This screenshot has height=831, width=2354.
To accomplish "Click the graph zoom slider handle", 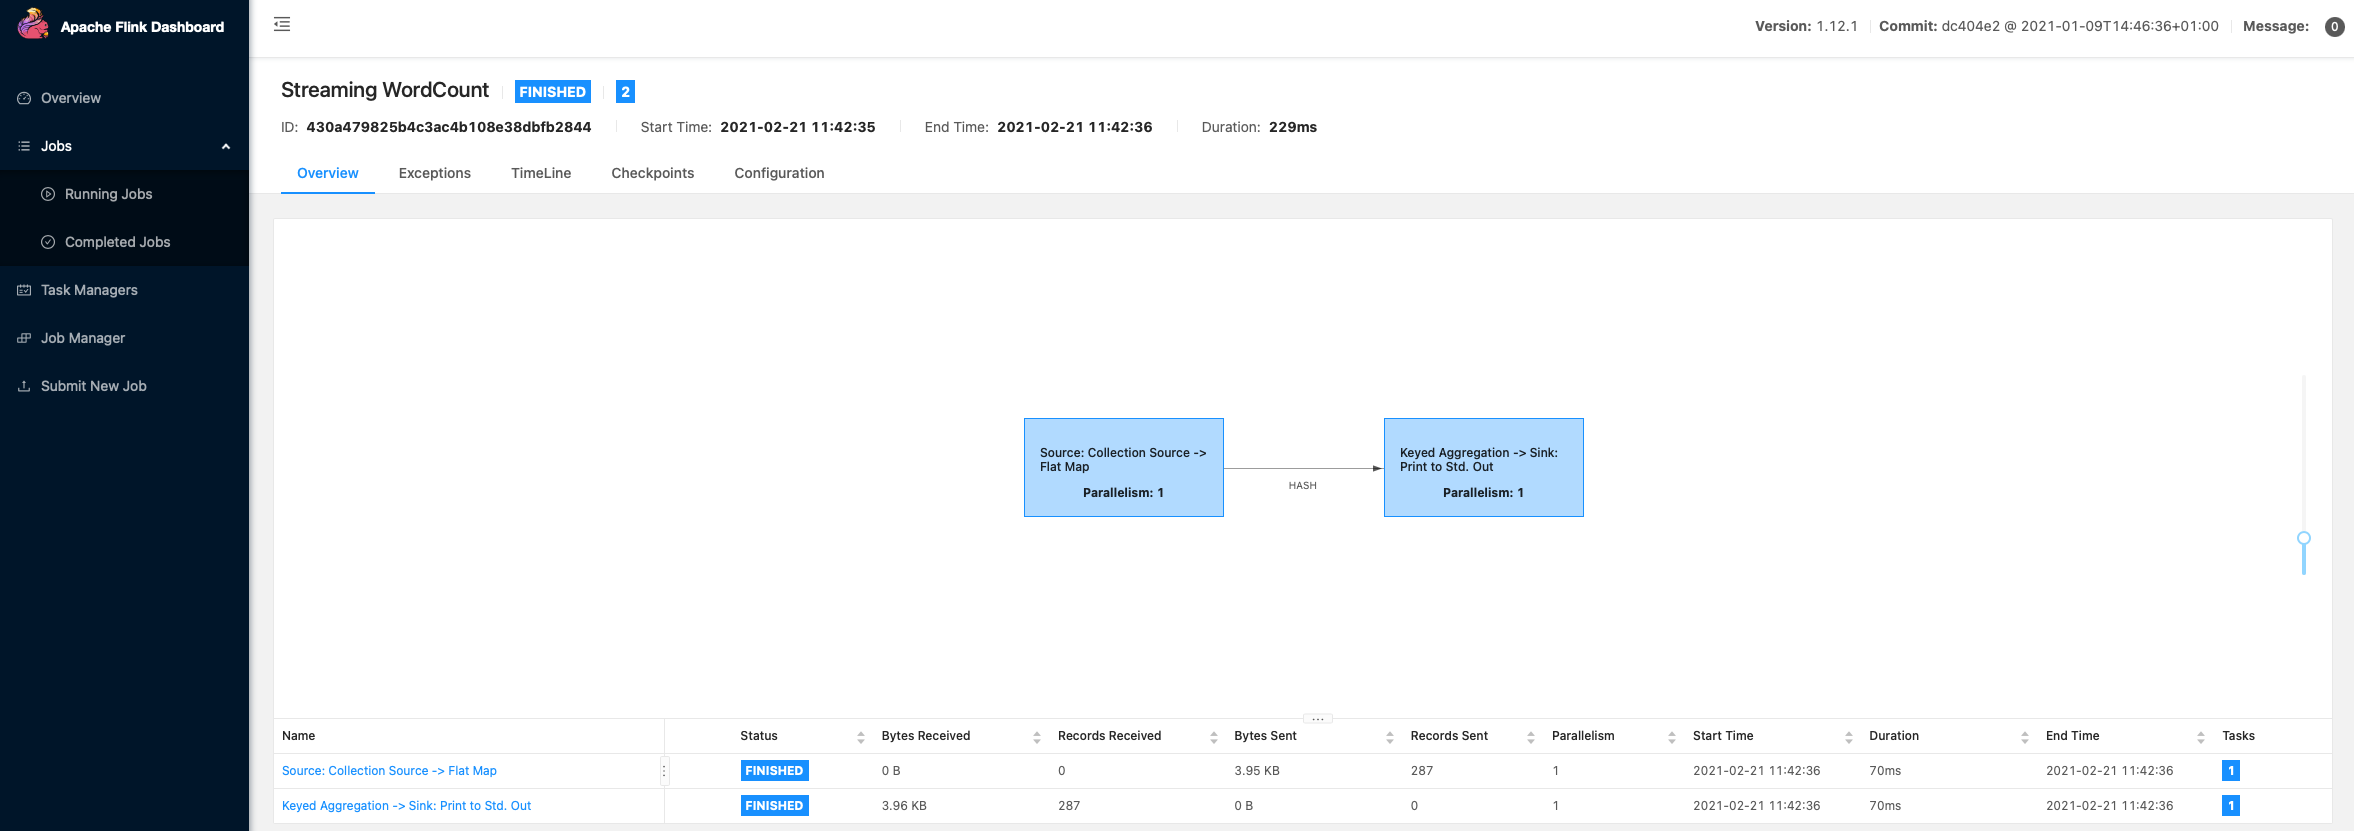I will (2304, 538).
